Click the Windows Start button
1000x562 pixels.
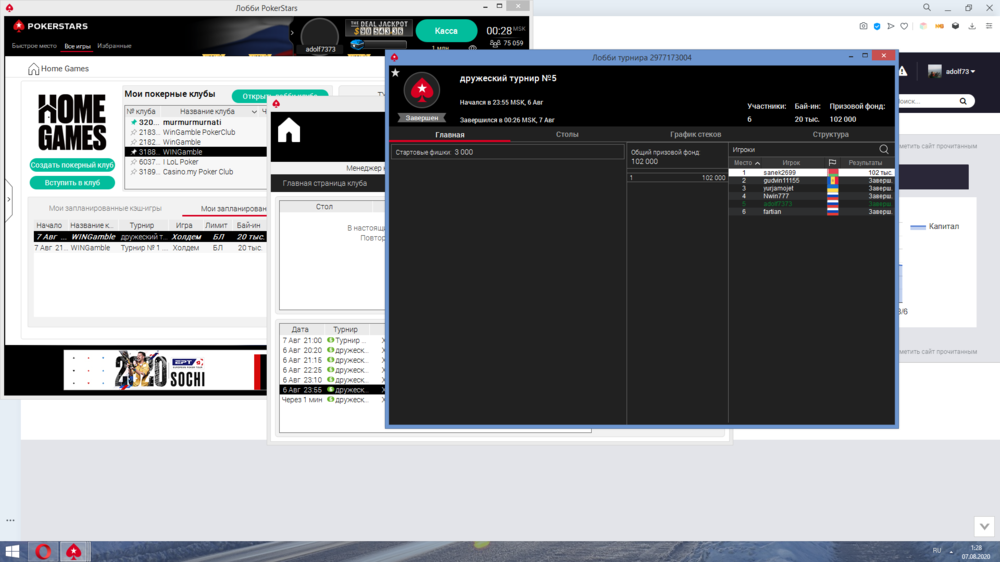[14, 551]
